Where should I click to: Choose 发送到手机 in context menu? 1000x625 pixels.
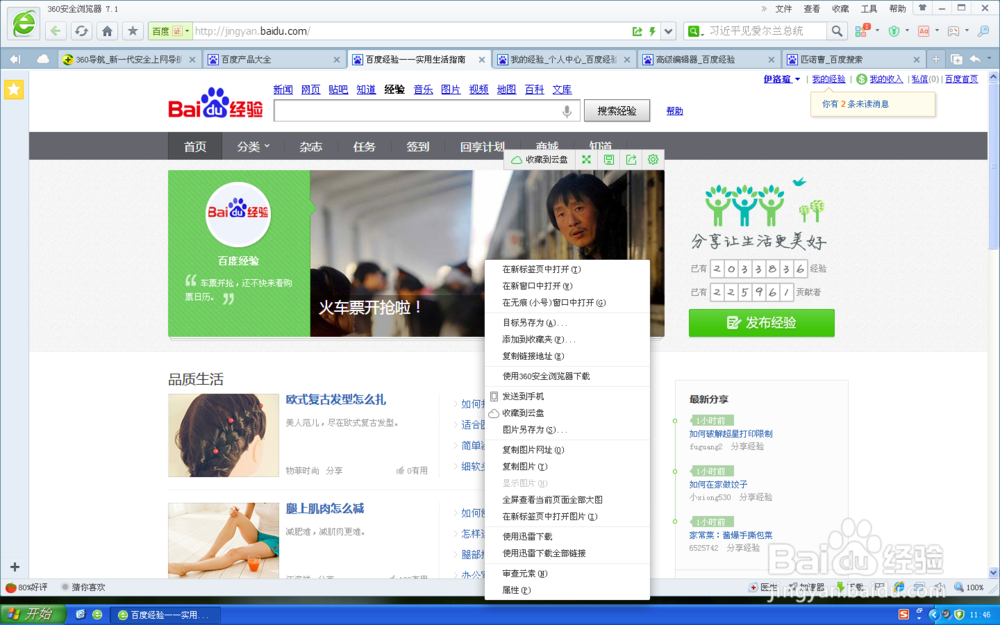pyautogui.click(x=567, y=396)
